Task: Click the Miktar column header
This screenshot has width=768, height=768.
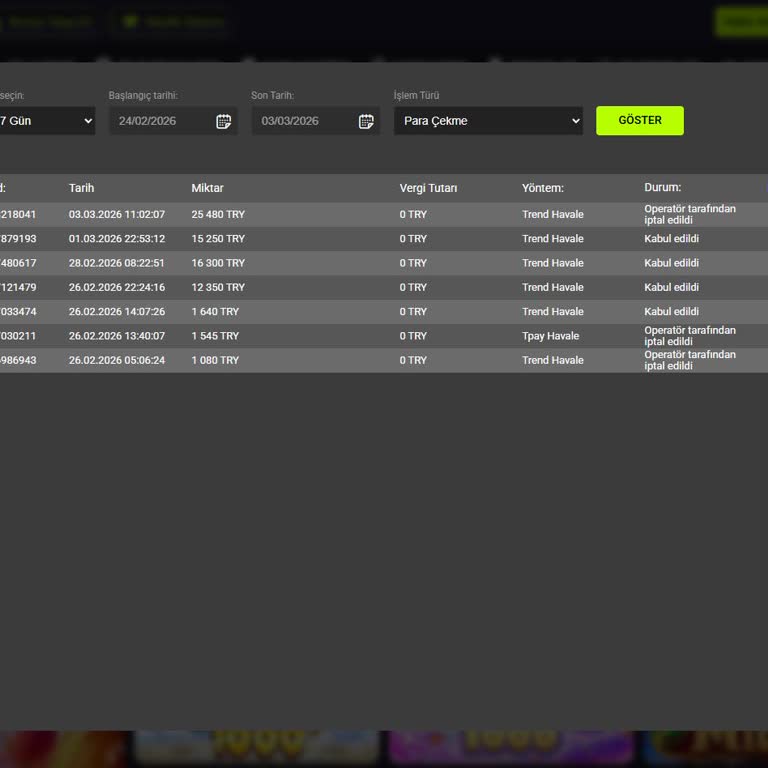Action: [x=207, y=188]
